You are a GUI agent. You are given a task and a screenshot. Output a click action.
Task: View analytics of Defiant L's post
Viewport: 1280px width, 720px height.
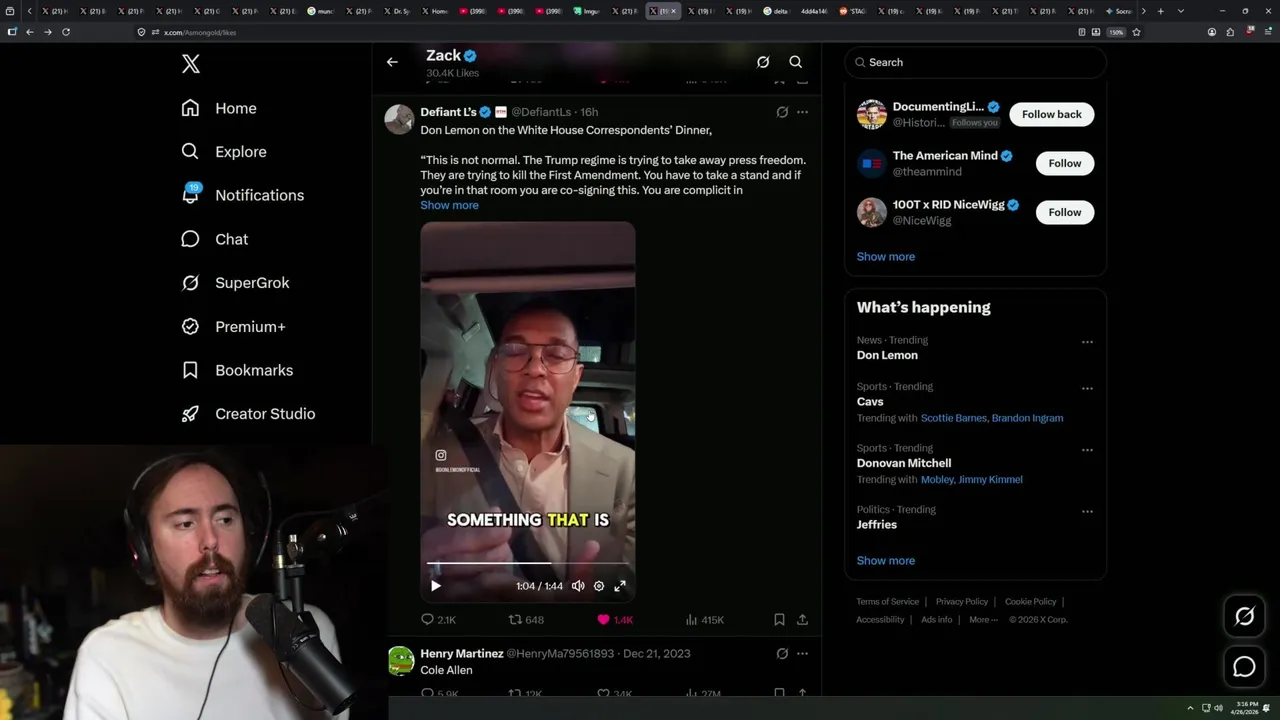704,620
